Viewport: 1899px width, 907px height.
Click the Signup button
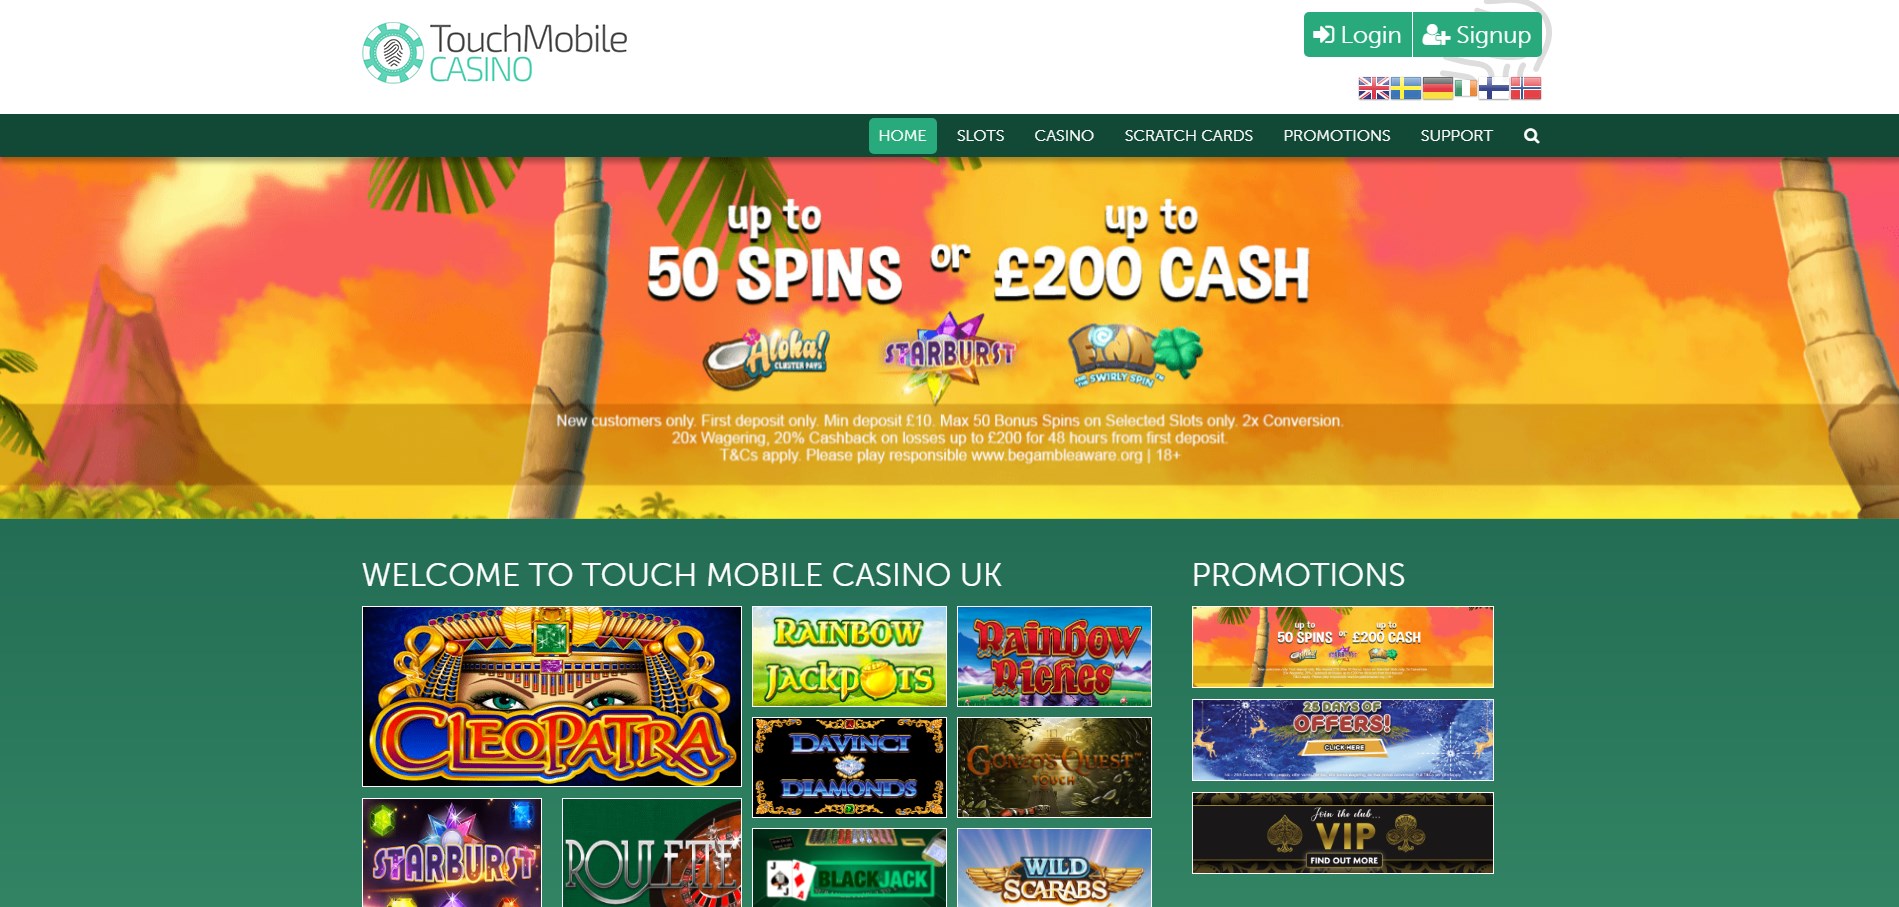click(x=1477, y=35)
